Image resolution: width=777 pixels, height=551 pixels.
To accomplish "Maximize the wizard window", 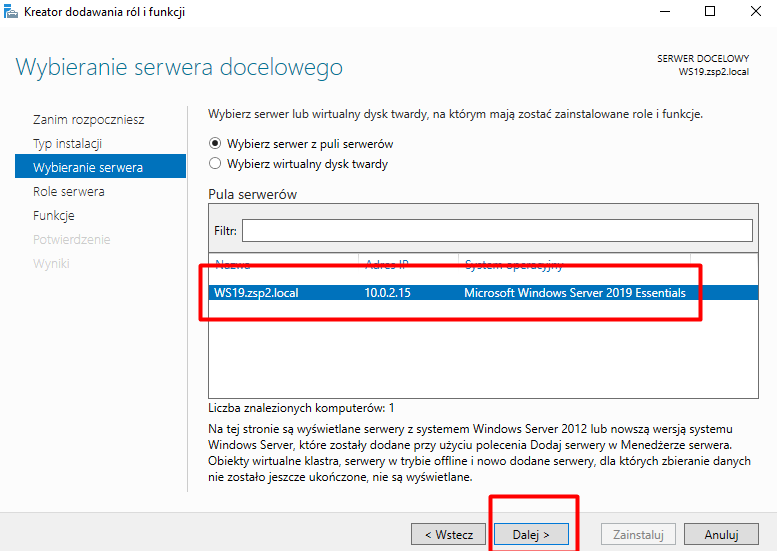I will point(710,12).
